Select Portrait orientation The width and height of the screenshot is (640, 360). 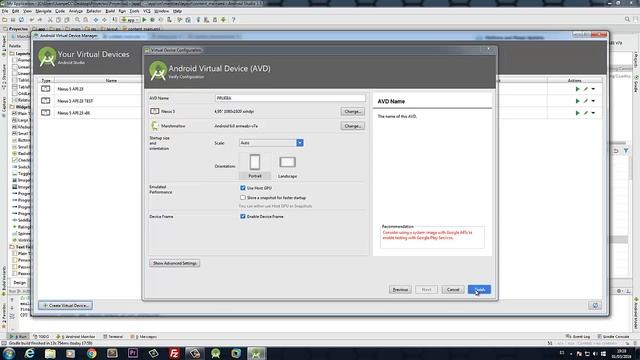click(255, 166)
